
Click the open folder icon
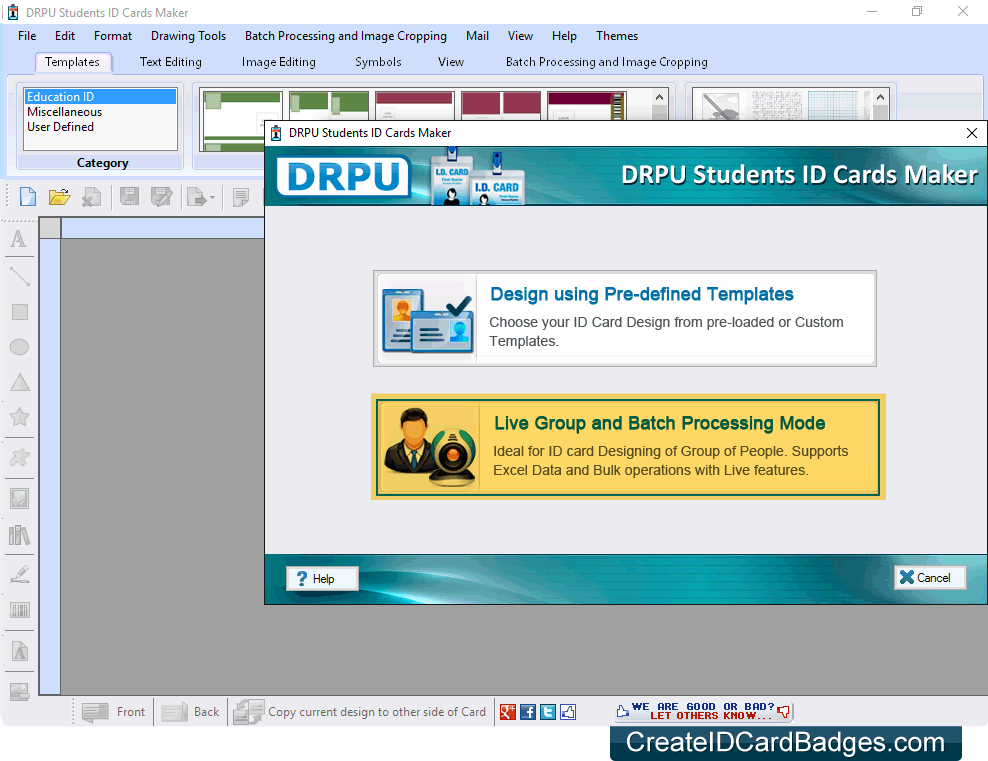point(59,197)
